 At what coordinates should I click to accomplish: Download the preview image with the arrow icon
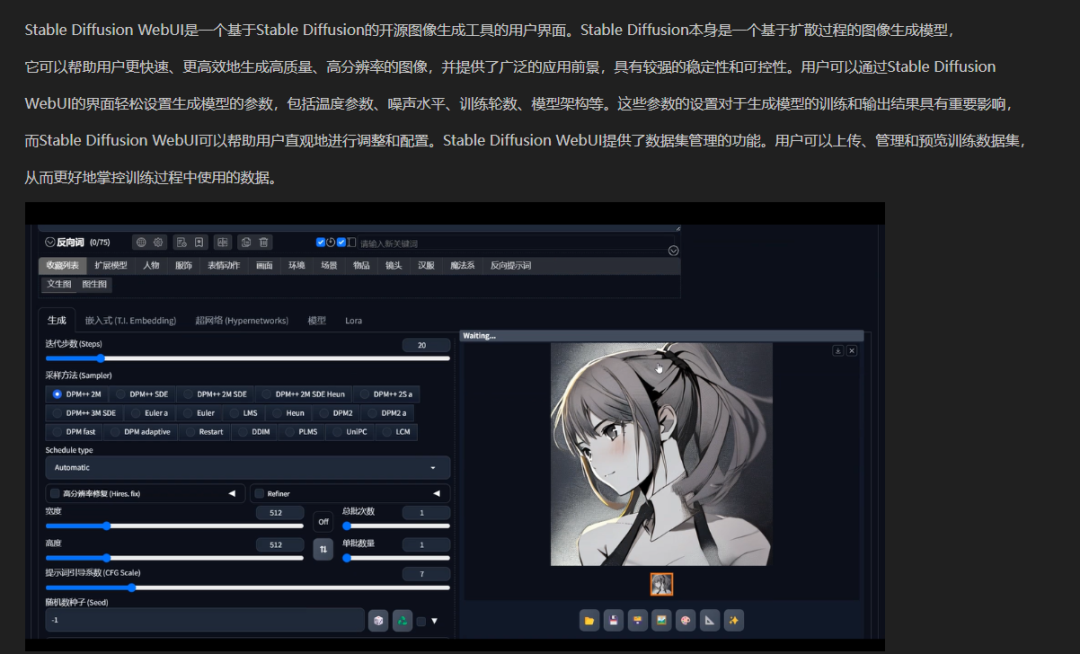tap(838, 350)
